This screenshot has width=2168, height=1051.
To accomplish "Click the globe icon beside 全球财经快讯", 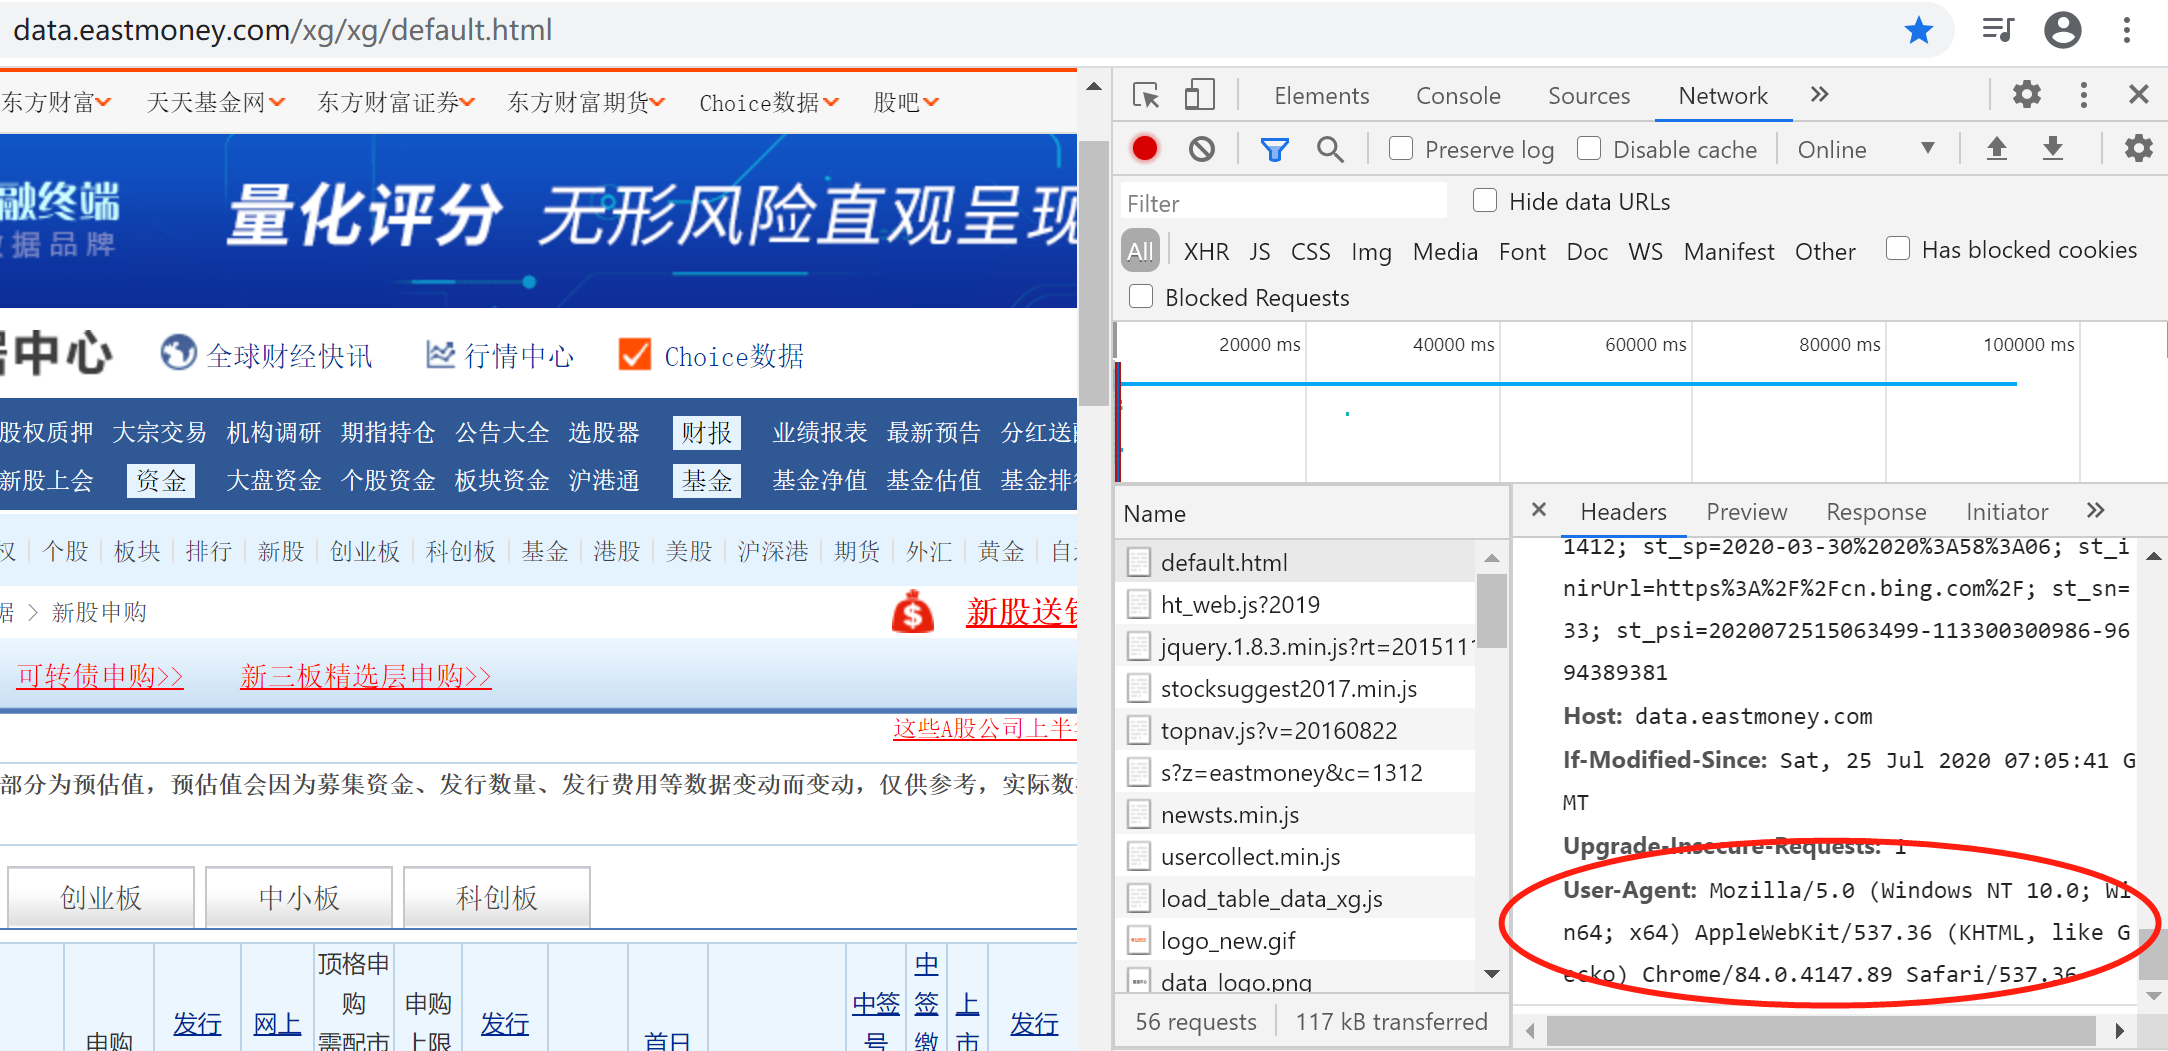I will [x=179, y=353].
